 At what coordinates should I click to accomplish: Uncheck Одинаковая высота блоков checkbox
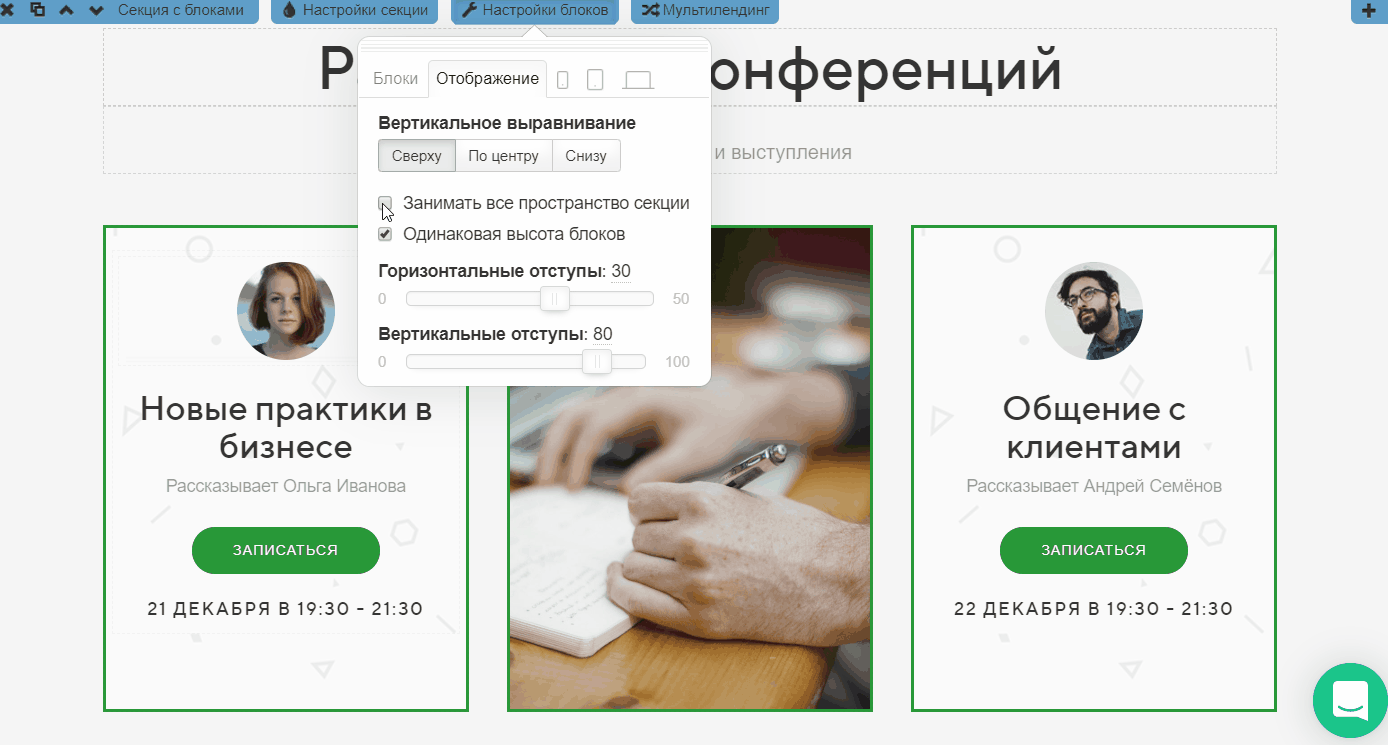click(385, 234)
